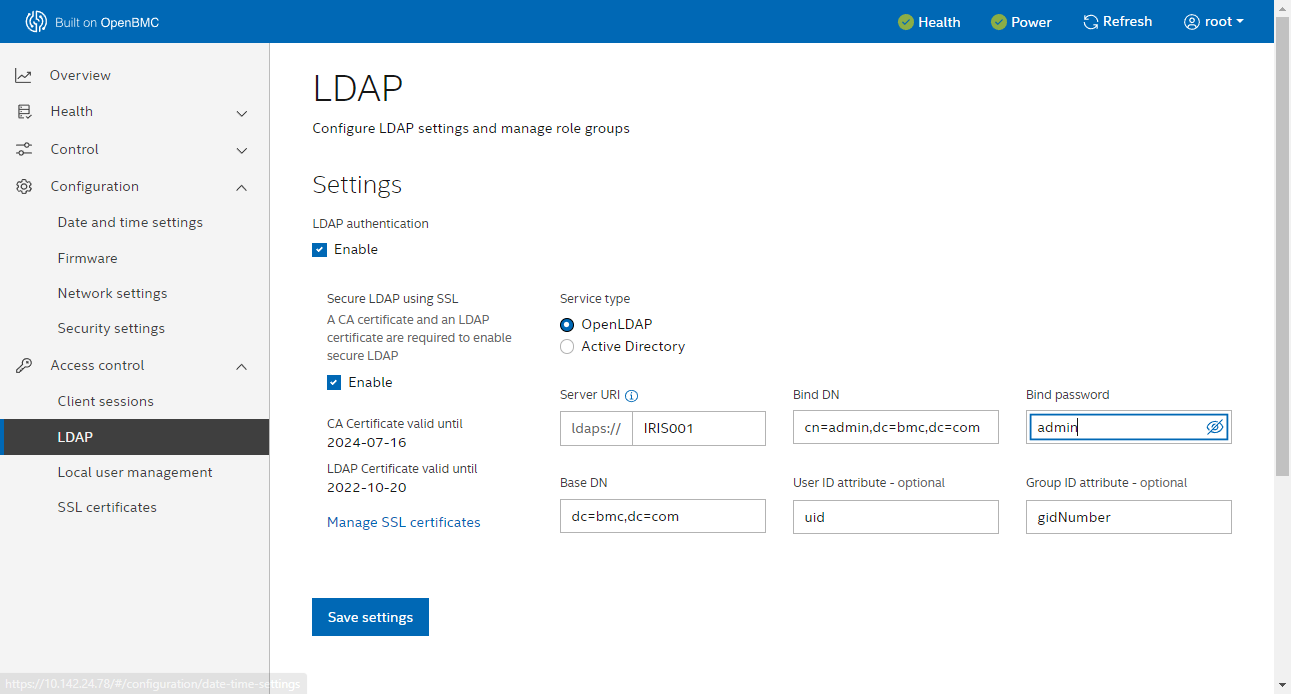Click the Server URI info icon
This screenshot has height=694, width=1291.
click(x=631, y=396)
